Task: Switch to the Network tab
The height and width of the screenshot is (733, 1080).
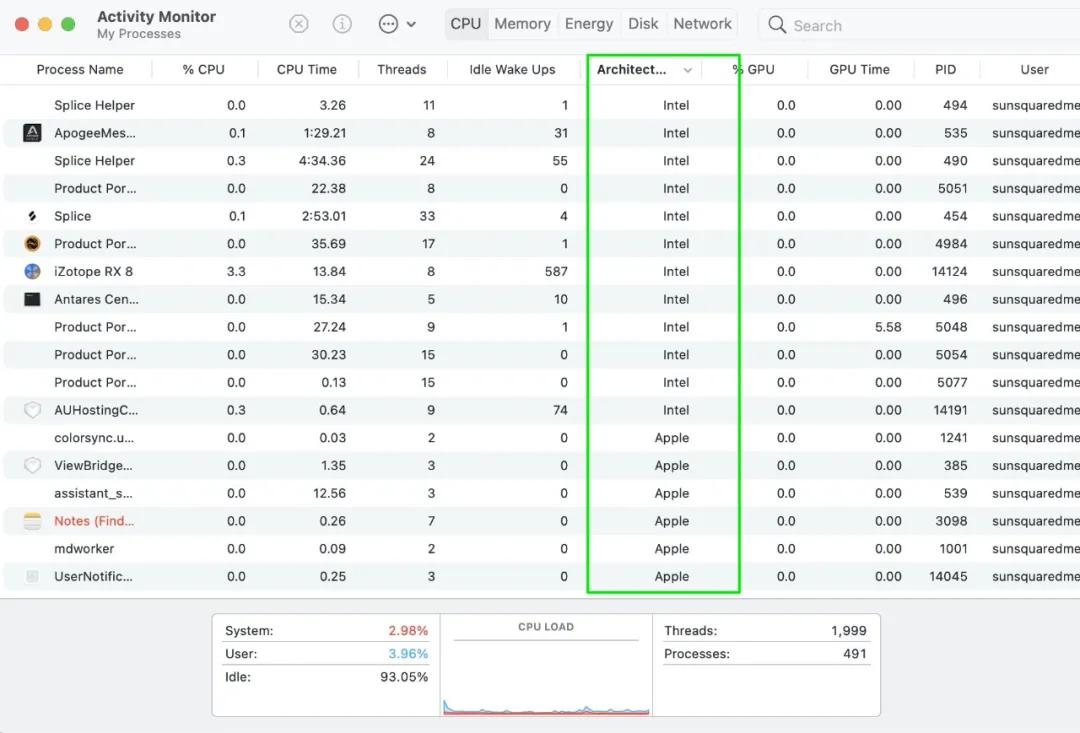Action: pos(703,23)
